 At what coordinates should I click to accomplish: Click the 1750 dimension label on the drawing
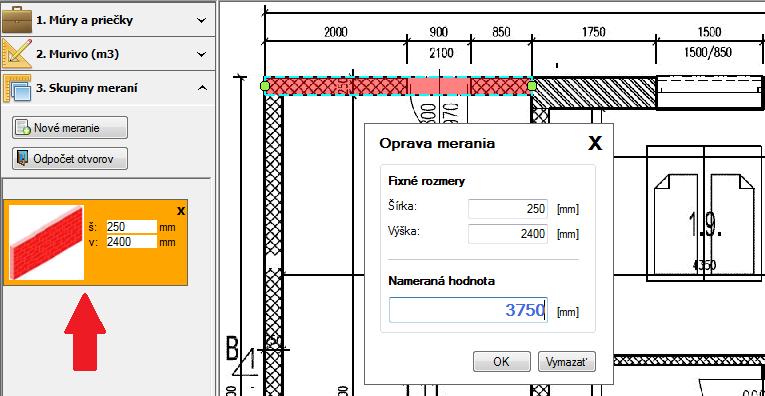593,33
